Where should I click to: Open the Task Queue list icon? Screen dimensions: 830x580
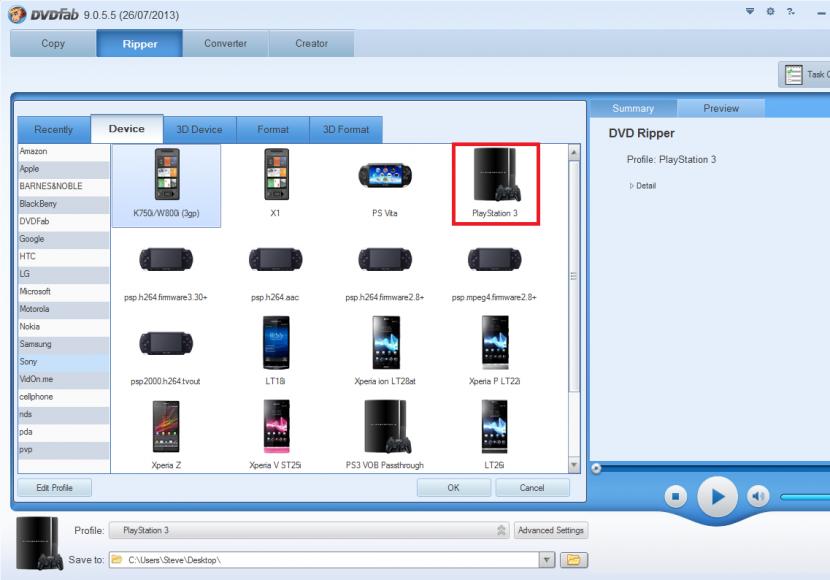pos(793,75)
